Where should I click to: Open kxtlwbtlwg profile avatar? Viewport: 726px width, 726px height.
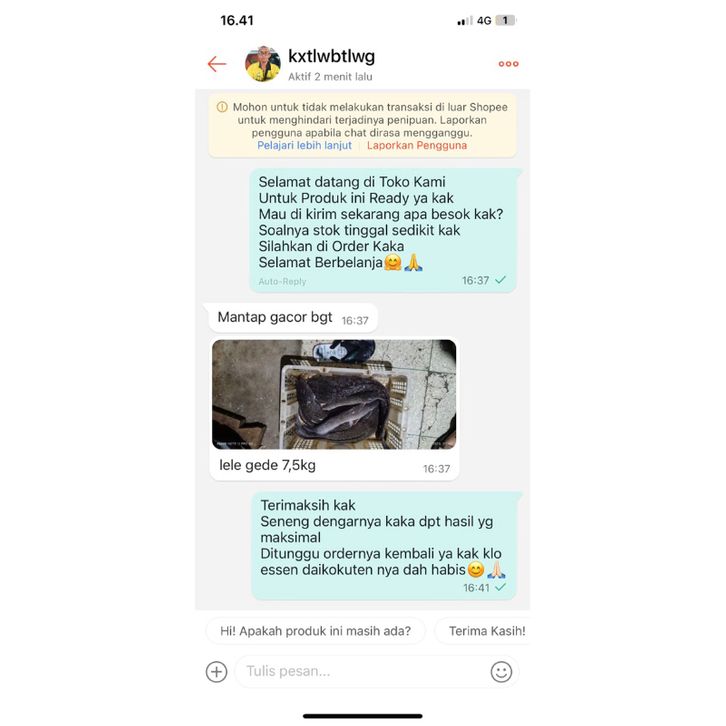point(263,64)
